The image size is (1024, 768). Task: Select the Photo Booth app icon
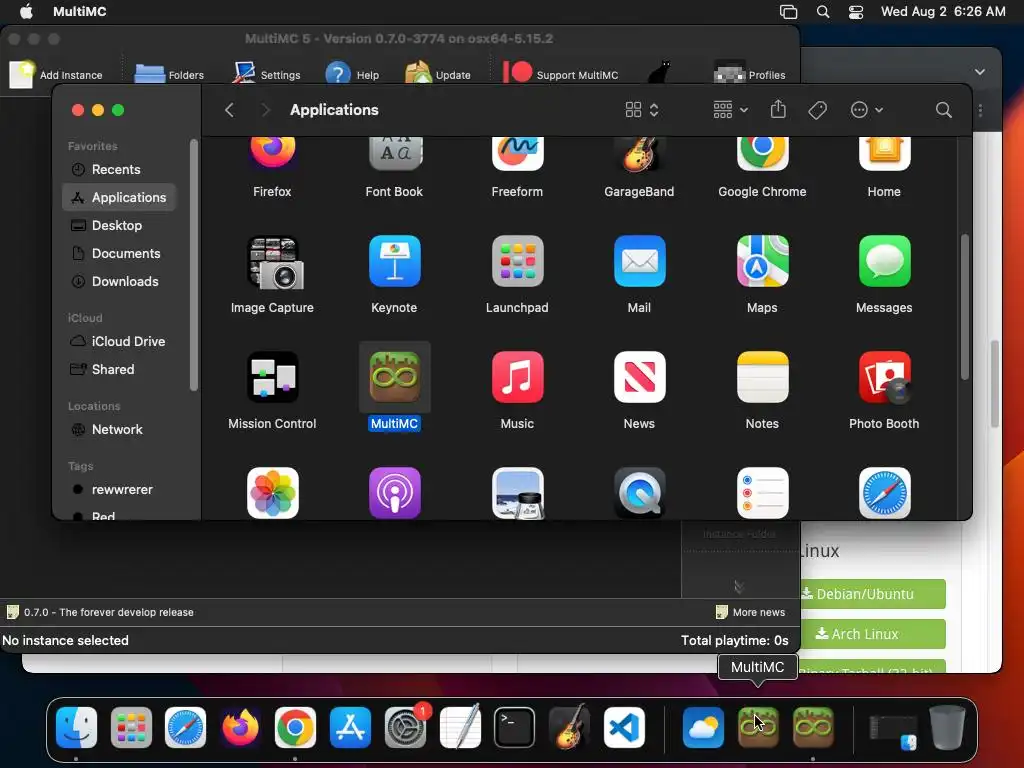(x=884, y=377)
